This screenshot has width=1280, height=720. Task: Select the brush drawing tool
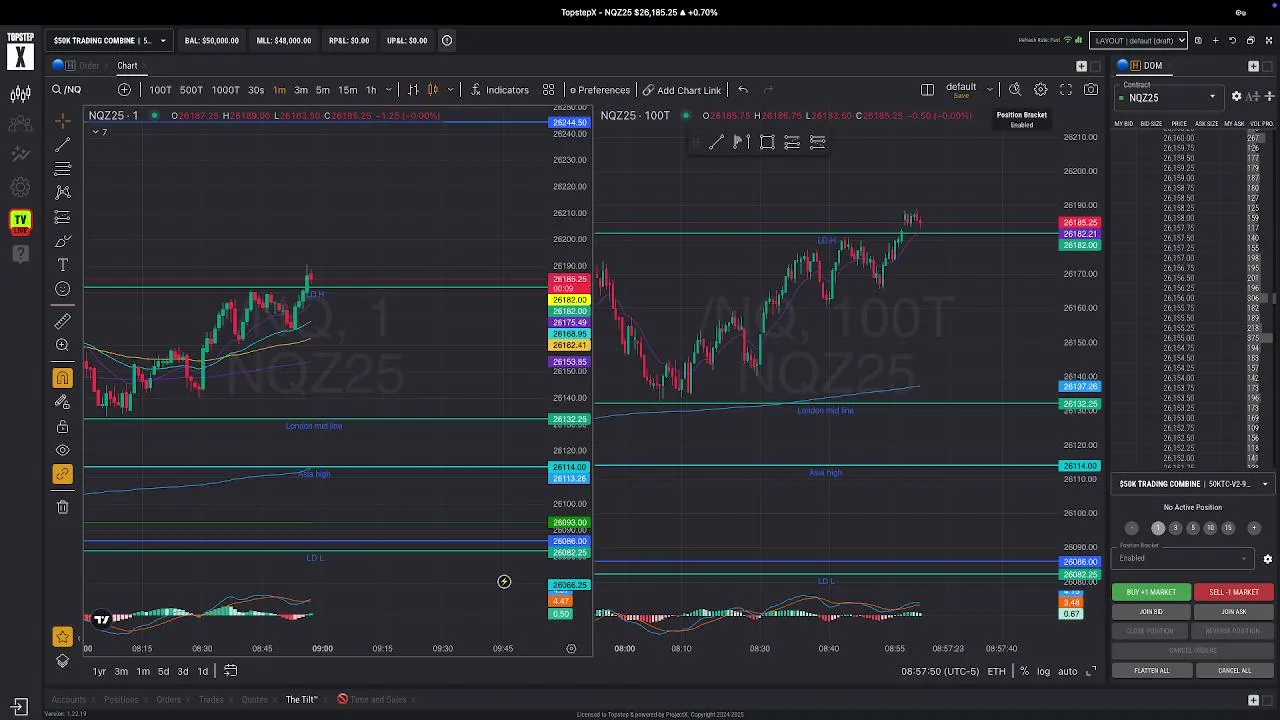point(62,241)
